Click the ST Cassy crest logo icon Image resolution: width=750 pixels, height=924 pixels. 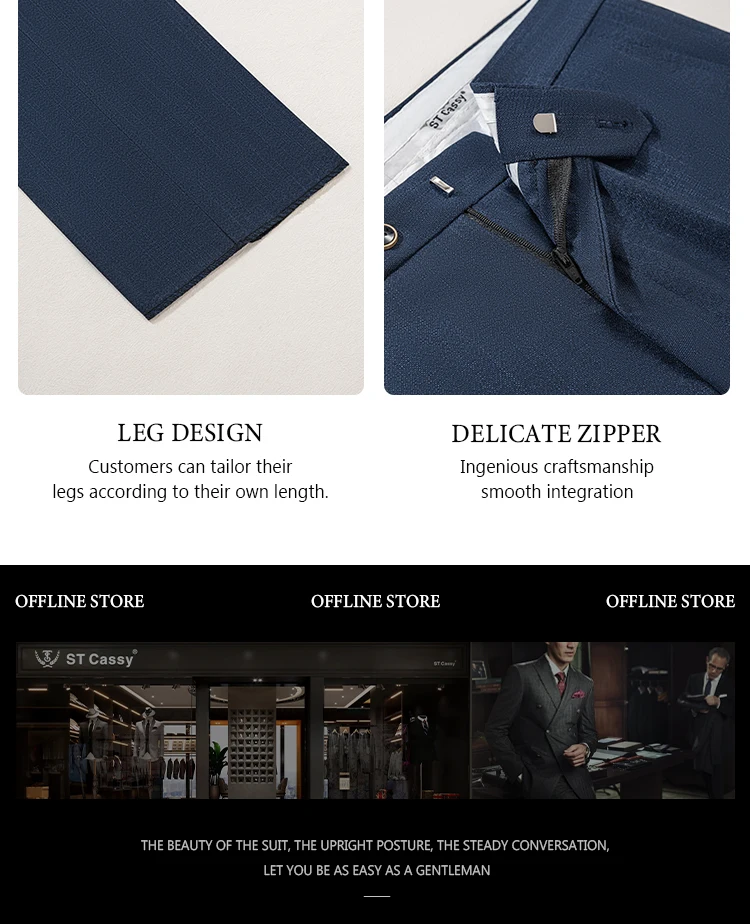coord(47,658)
